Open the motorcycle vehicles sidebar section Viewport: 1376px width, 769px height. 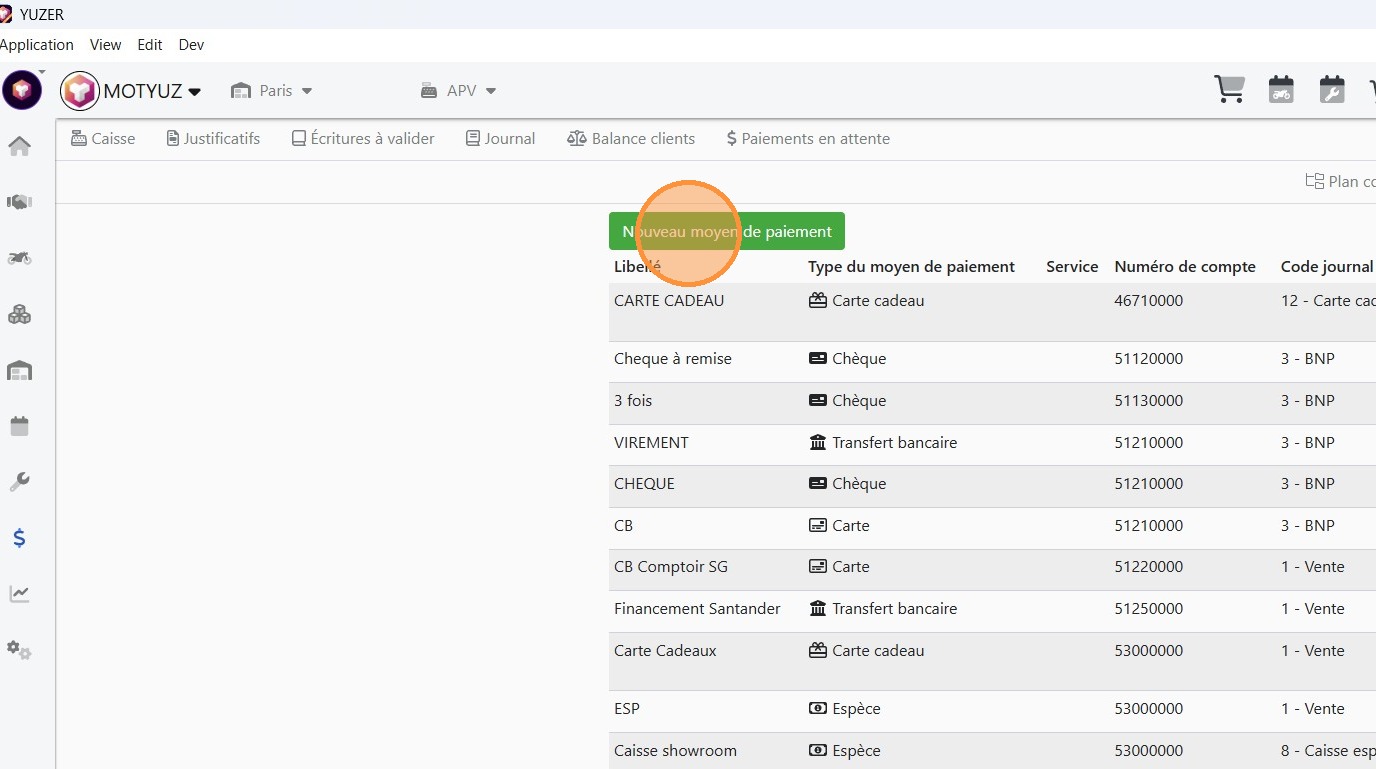(20, 258)
